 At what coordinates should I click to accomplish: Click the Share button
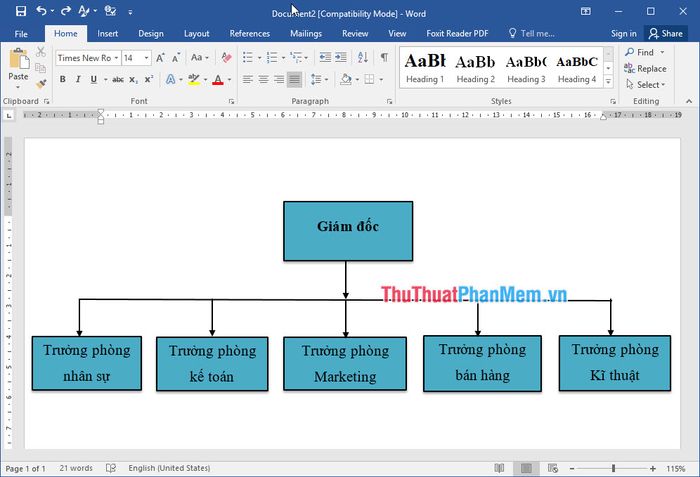coord(666,34)
